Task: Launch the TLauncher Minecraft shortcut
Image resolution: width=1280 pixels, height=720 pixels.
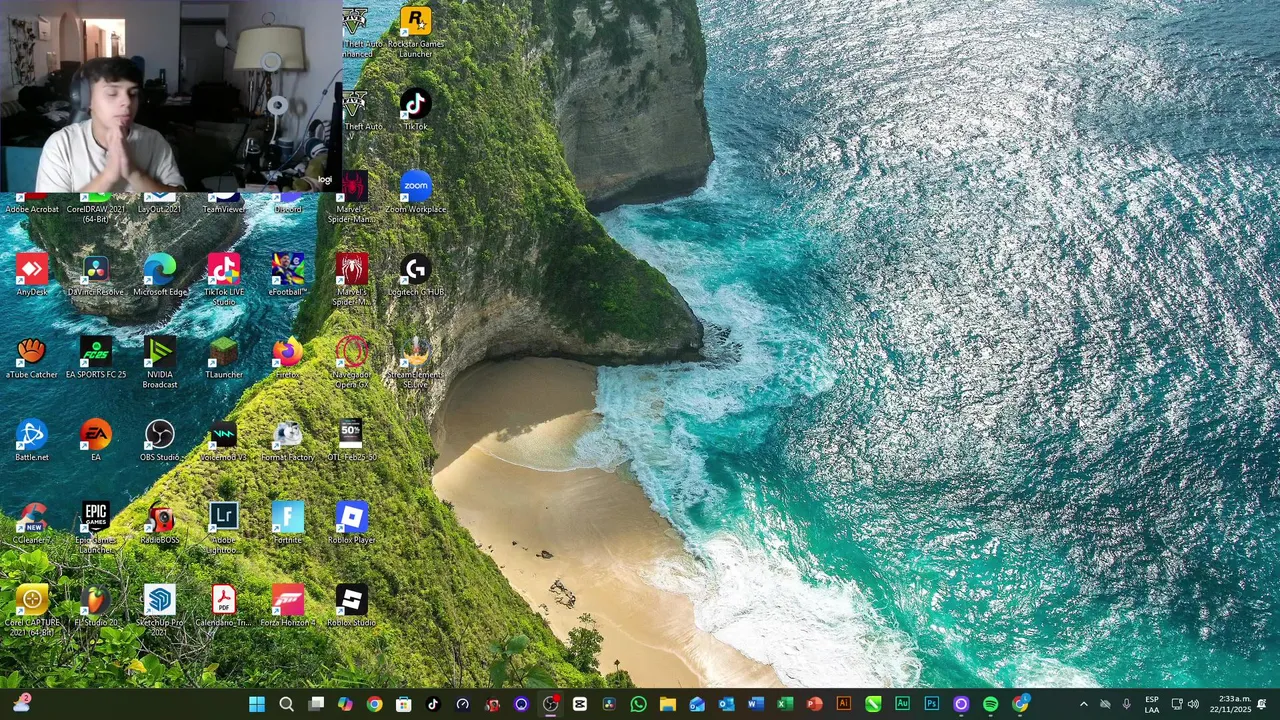Action: coord(223,358)
